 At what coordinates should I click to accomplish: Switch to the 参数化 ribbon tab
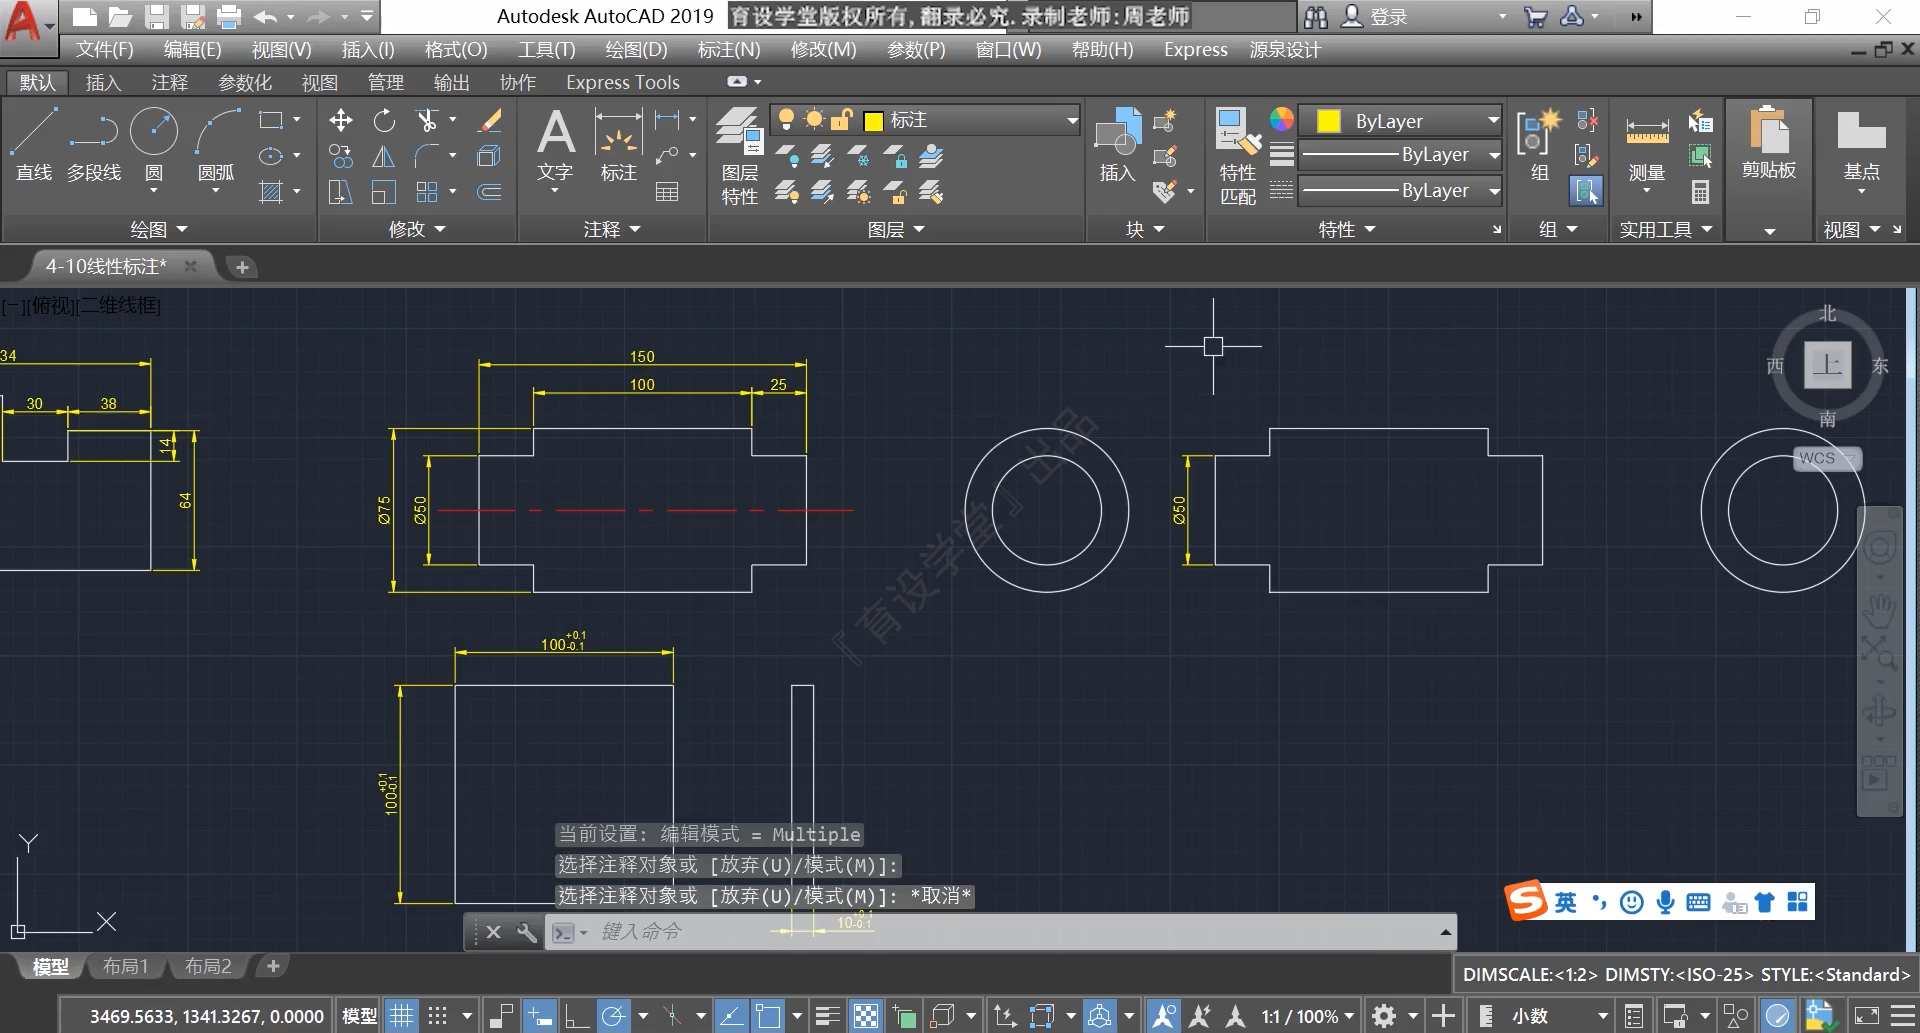[245, 82]
